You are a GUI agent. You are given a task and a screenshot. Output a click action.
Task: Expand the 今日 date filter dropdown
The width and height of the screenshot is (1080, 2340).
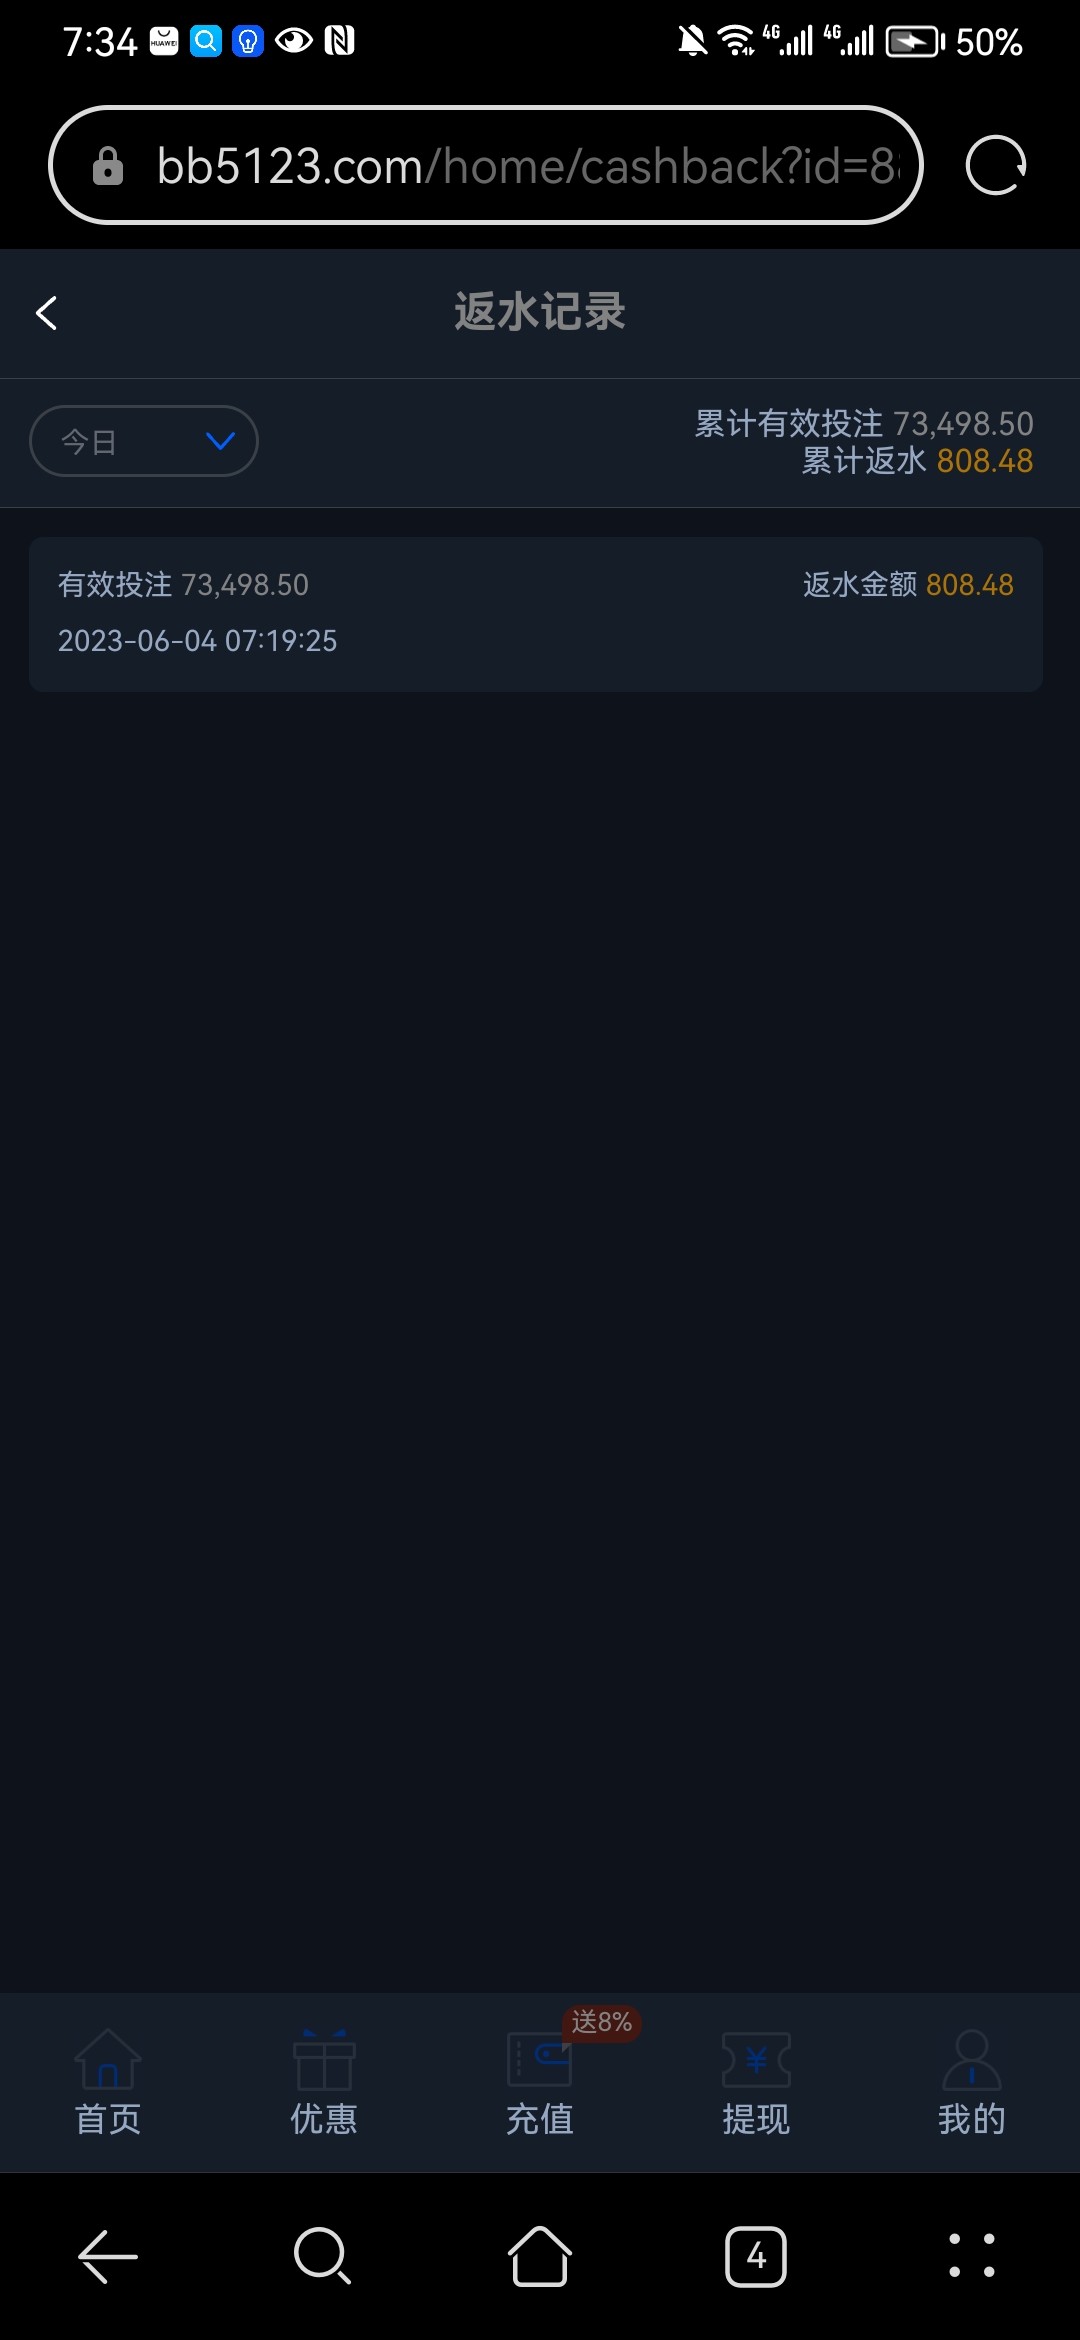click(144, 441)
